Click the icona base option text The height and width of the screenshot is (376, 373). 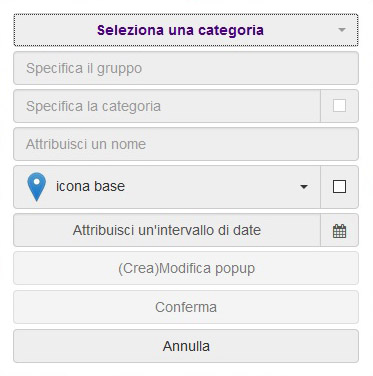tap(90, 186)
